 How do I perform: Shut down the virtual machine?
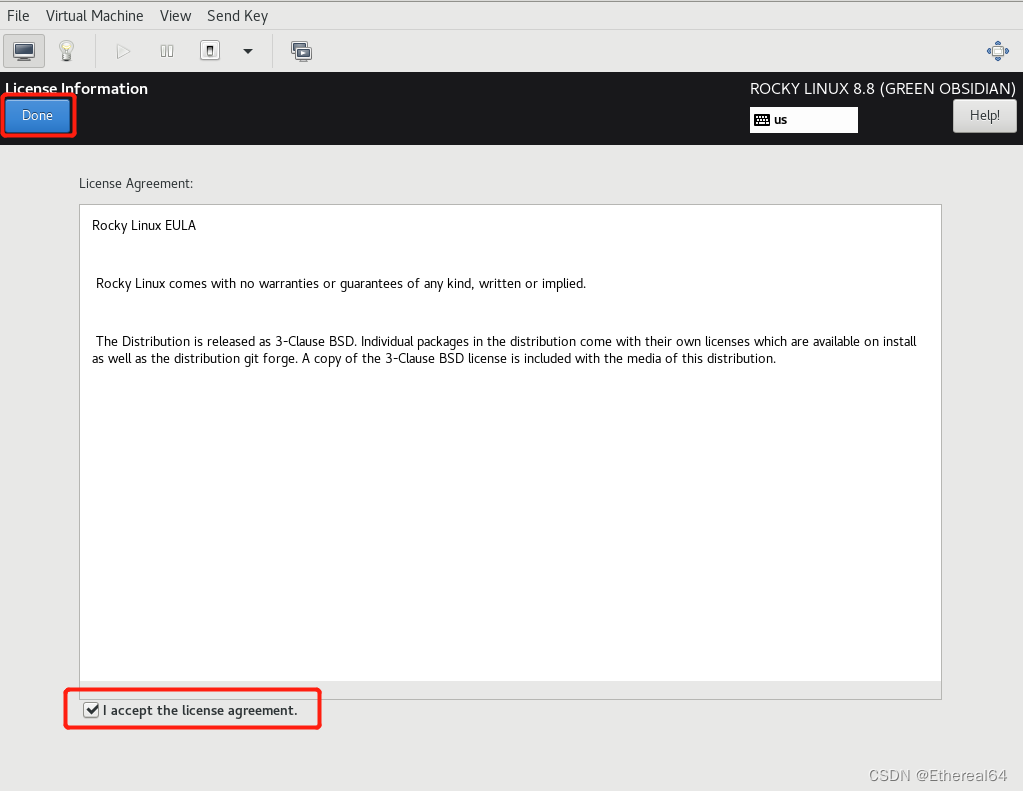click(209, 51)
